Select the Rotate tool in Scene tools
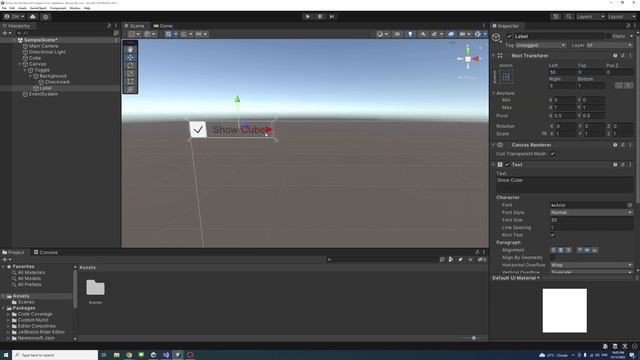The height and width of the screenshot is (360, 640). (130, 65)
